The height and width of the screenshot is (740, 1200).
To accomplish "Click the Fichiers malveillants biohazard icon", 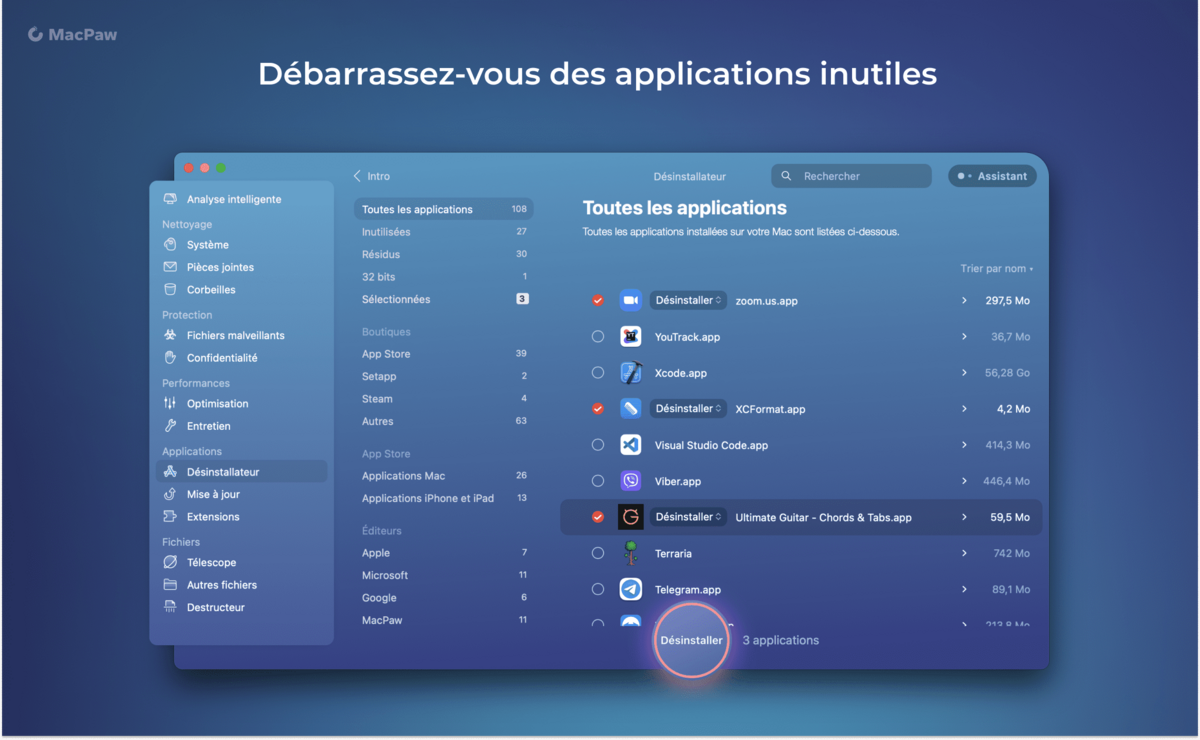I will coord(170,336).
